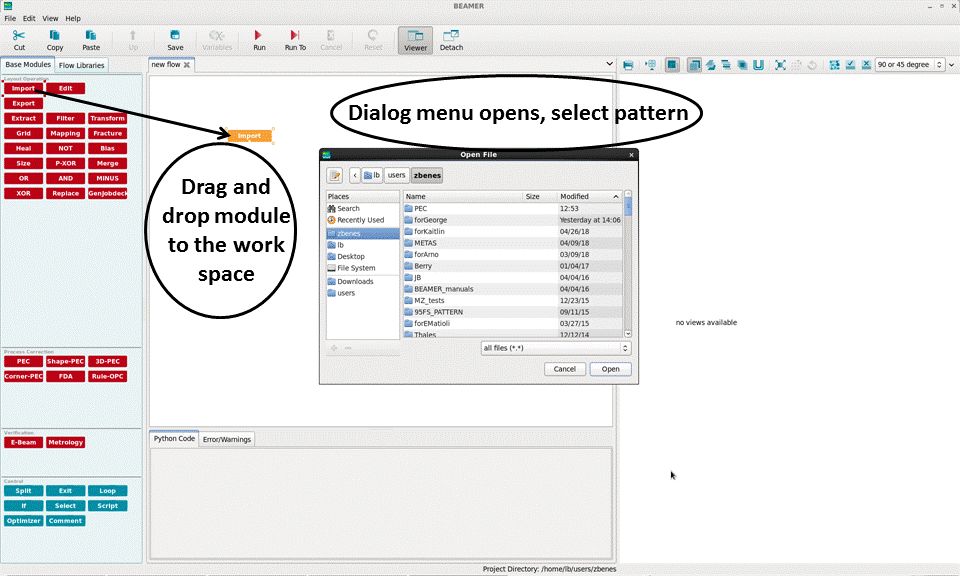Switch to the Flow Libraries tab
Screen dimensions: 960x576
(x=81, y=65)
